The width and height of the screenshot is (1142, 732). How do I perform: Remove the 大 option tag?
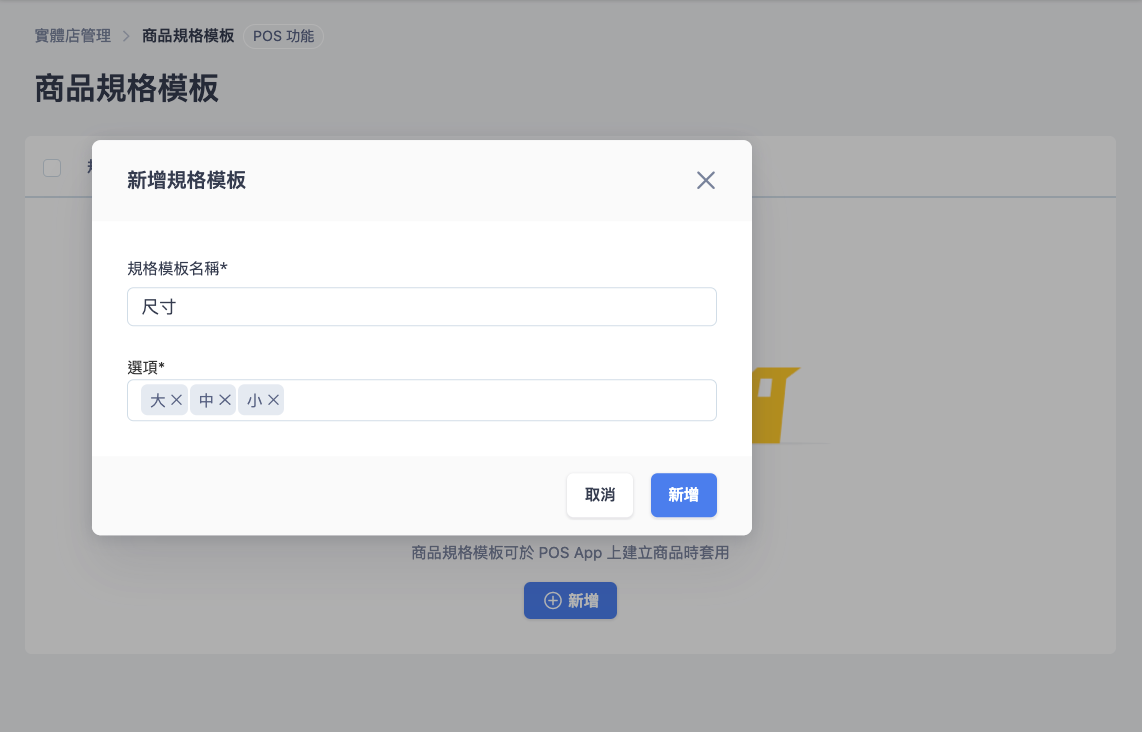176,400
